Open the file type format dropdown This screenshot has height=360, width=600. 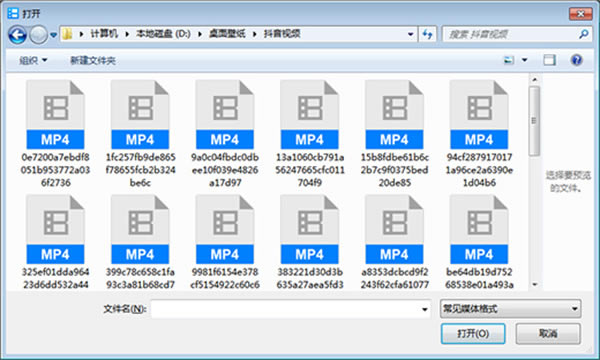coord(510,309)
